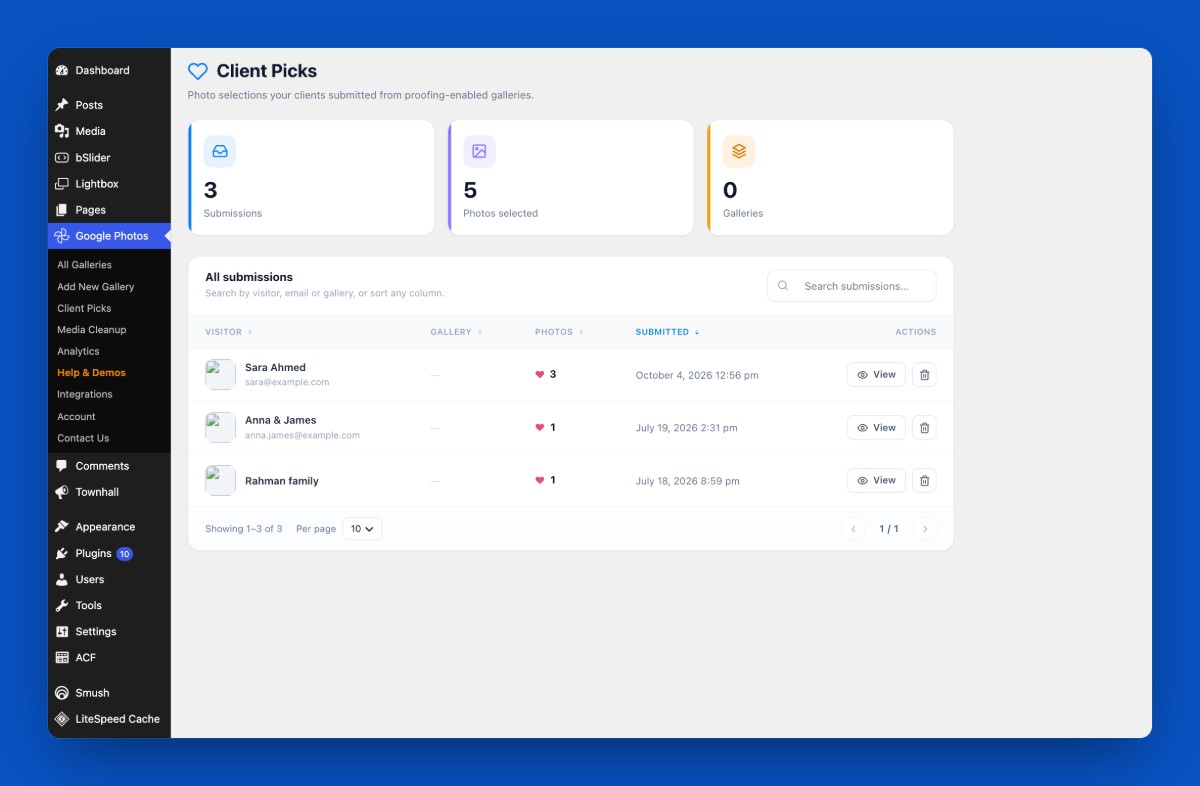Screen dimensions: 1200x786
Task: Click the image icon on Photos selected card
Action: 479,151
